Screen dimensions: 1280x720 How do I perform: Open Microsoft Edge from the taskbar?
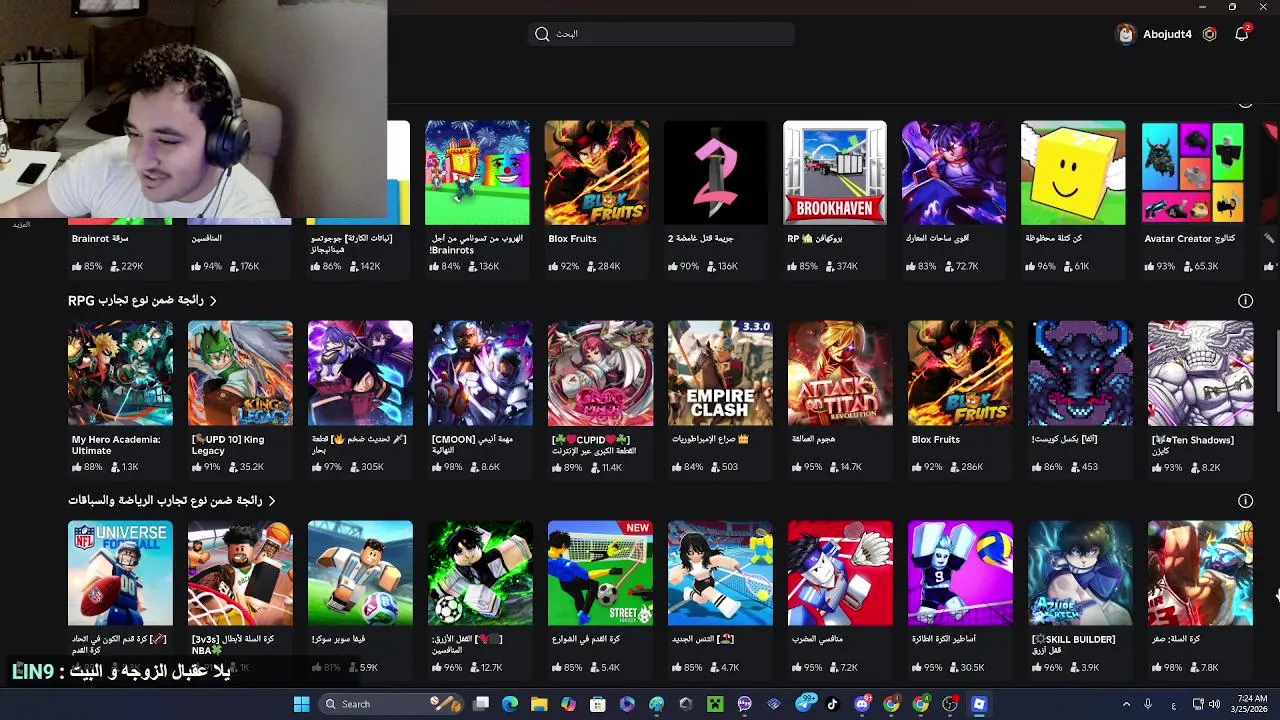pos(510,704)
